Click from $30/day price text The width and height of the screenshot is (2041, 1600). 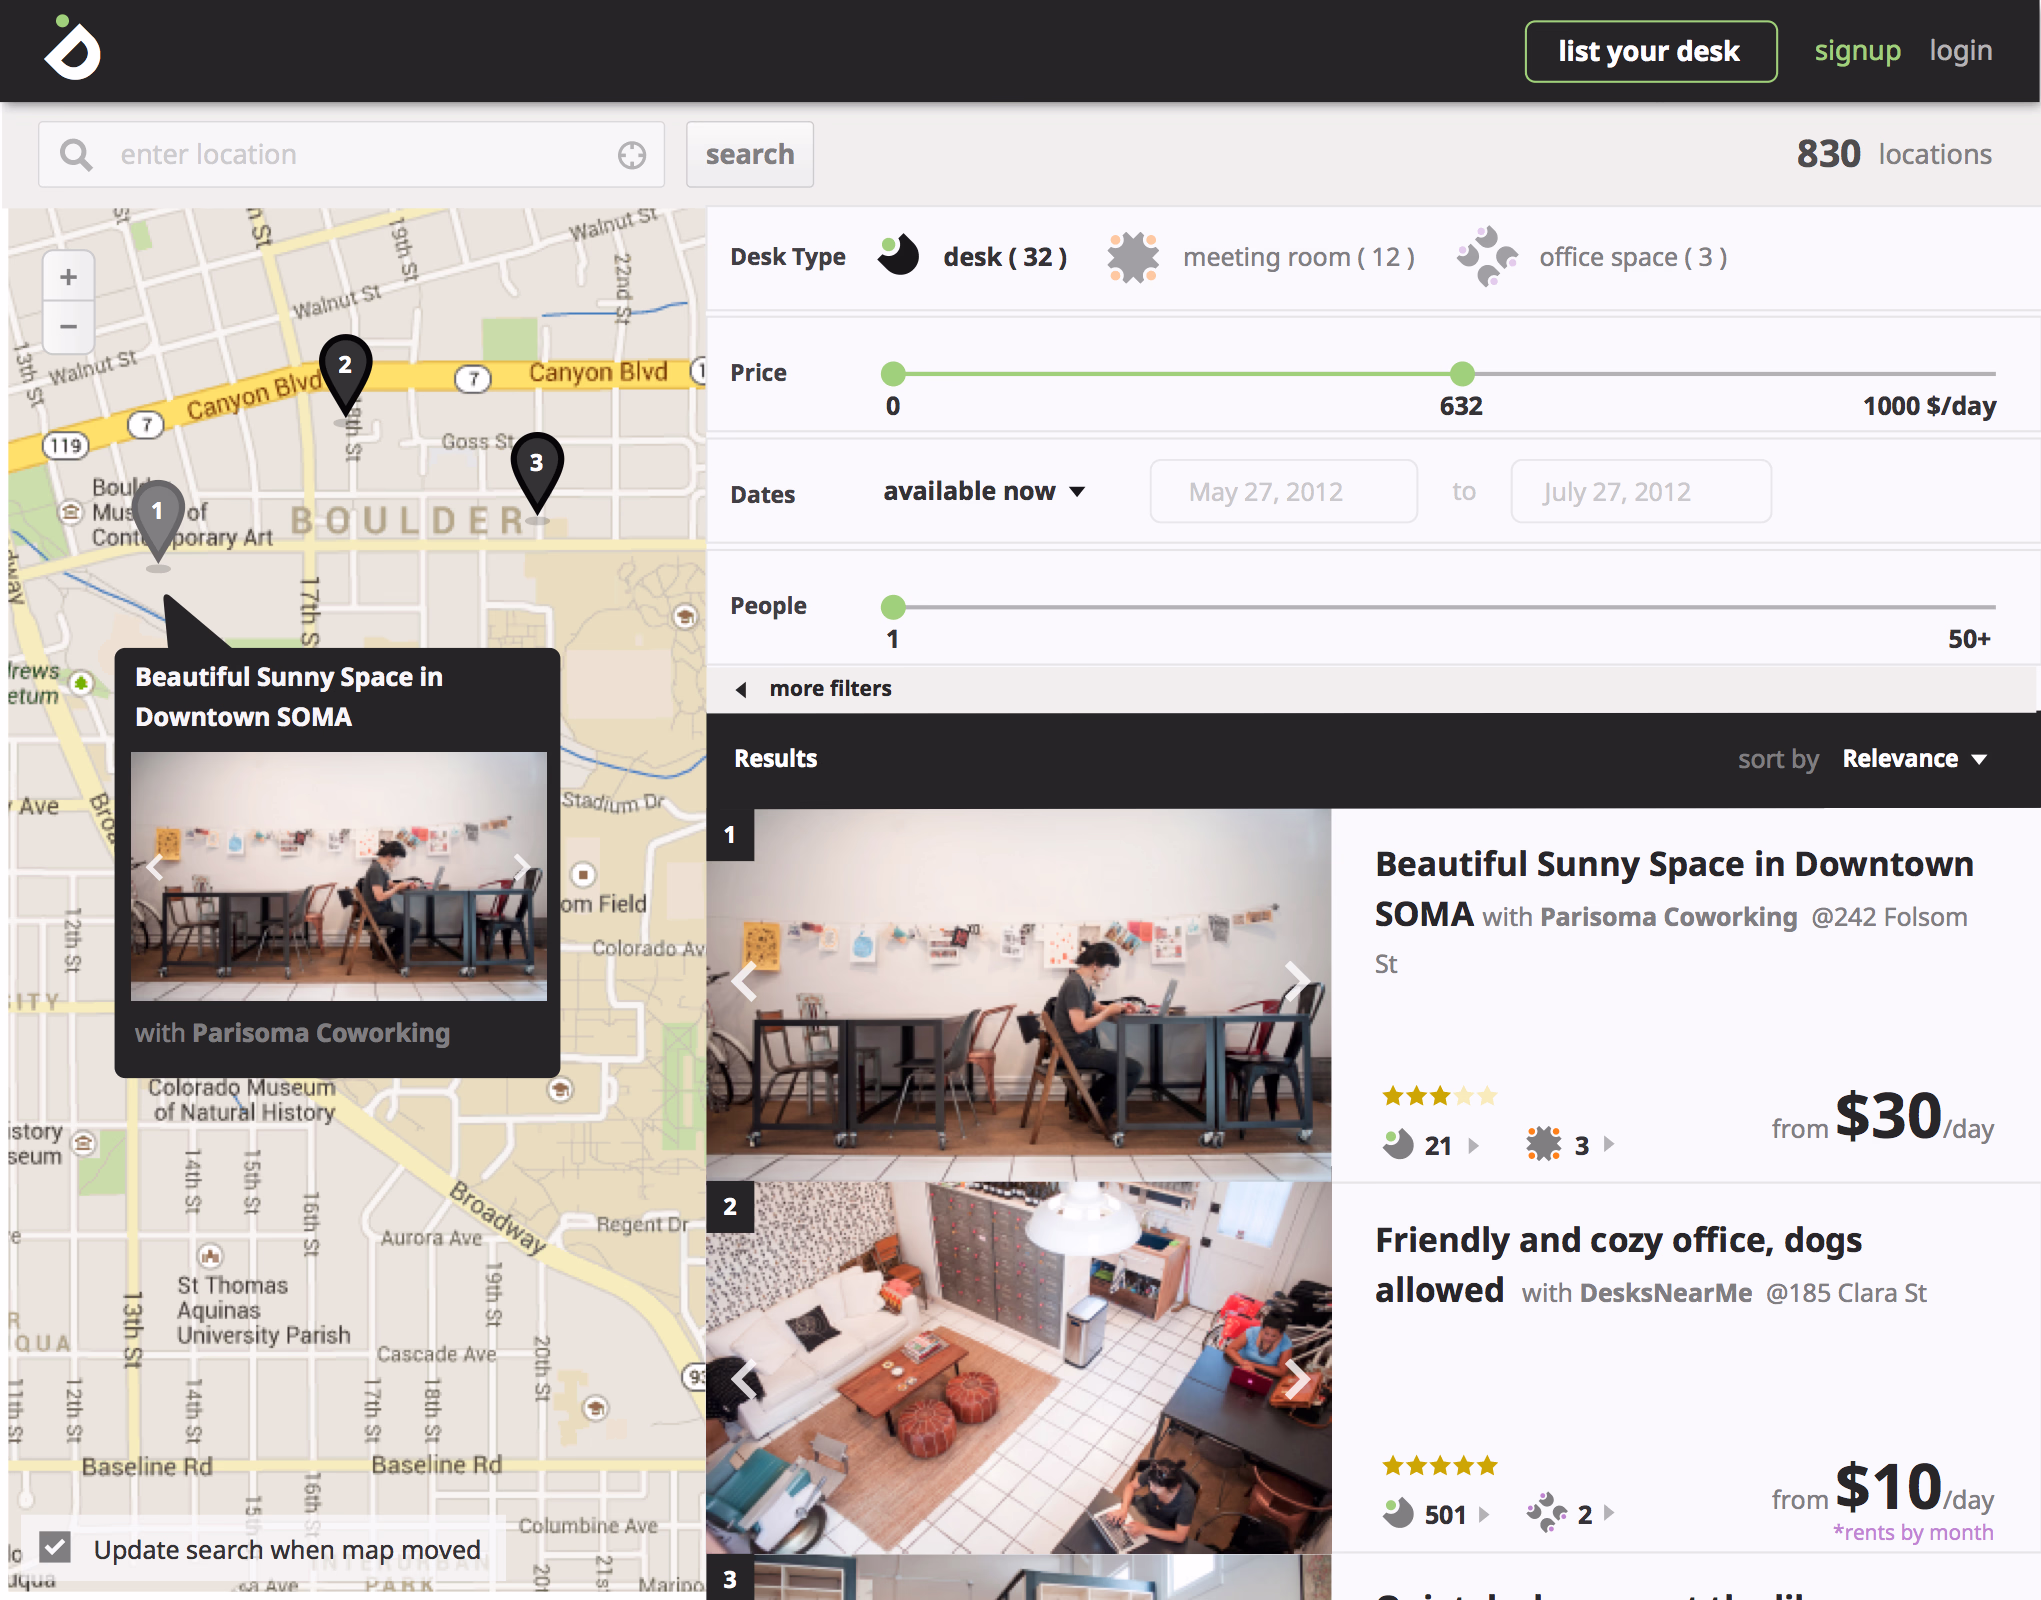[1883, 1117]
